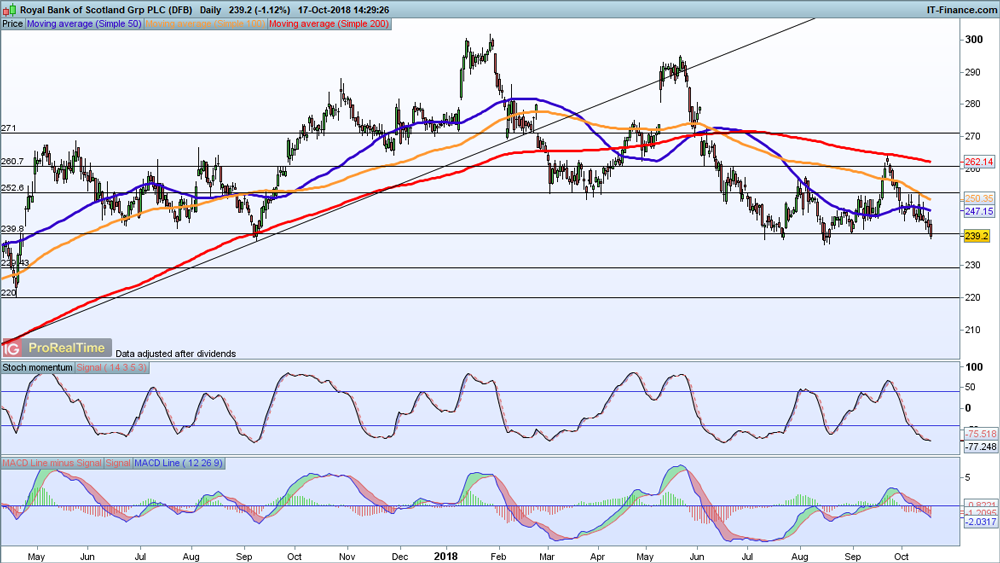Select the MACD Signal legend label
Image resolution: width=1000 pixels, height=563 pixels.
117,463
